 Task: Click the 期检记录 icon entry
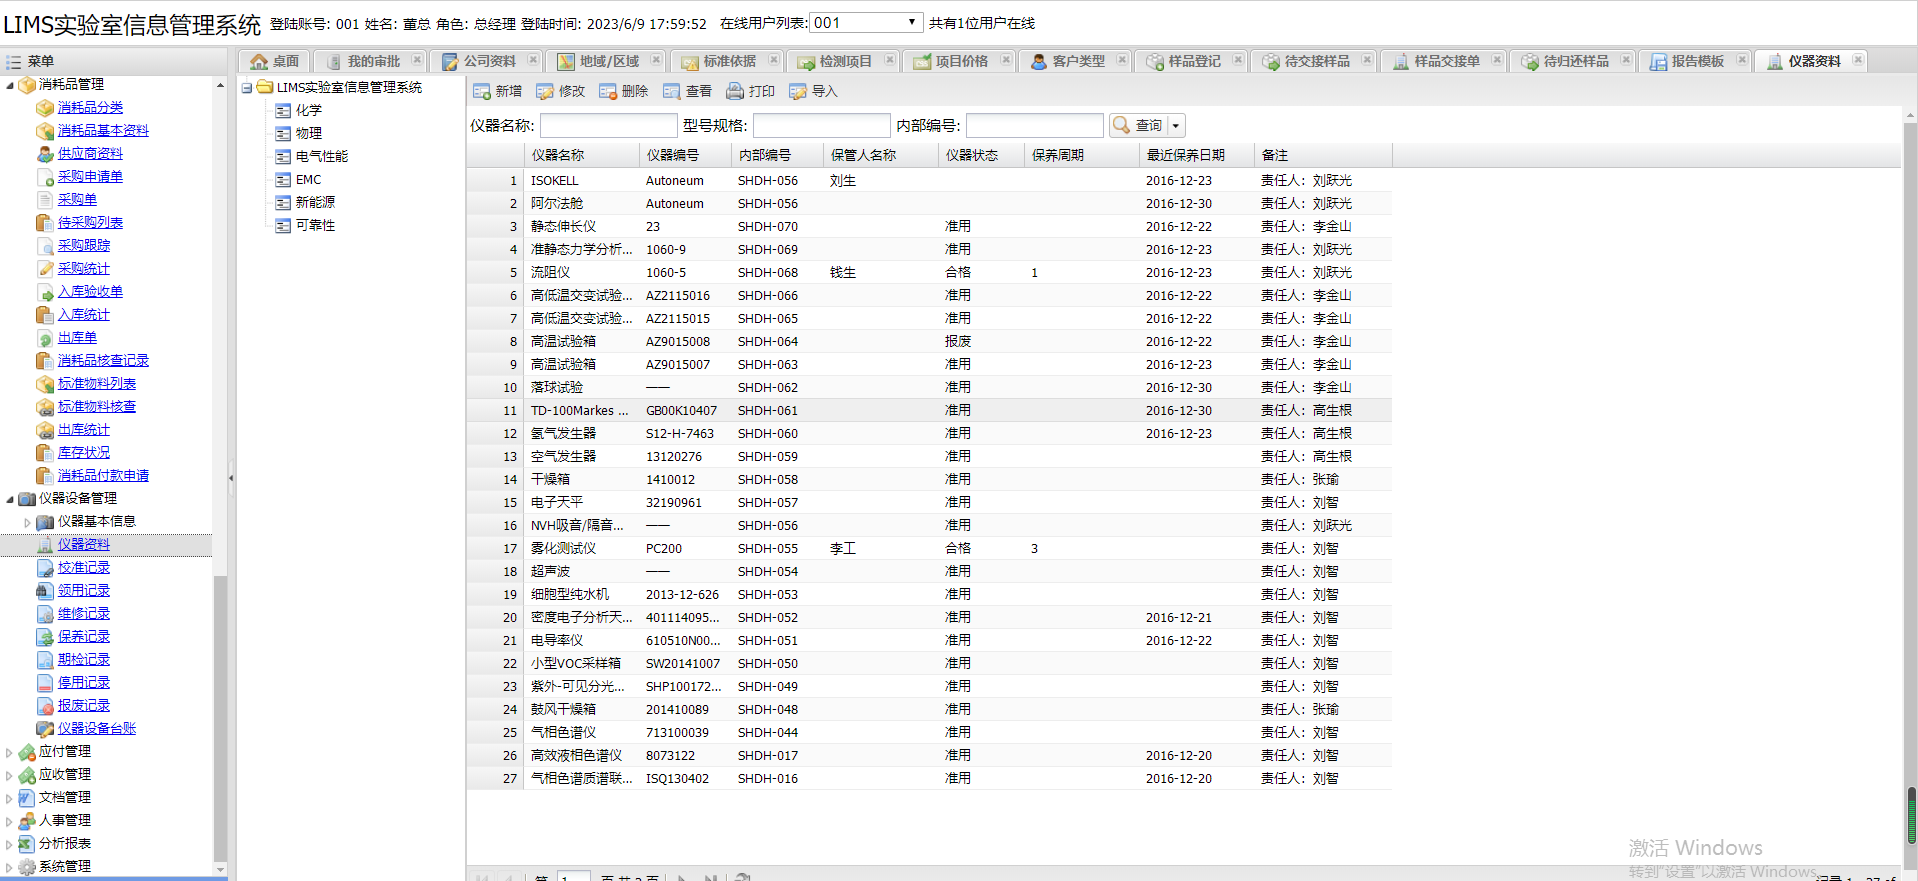[45, 660]
